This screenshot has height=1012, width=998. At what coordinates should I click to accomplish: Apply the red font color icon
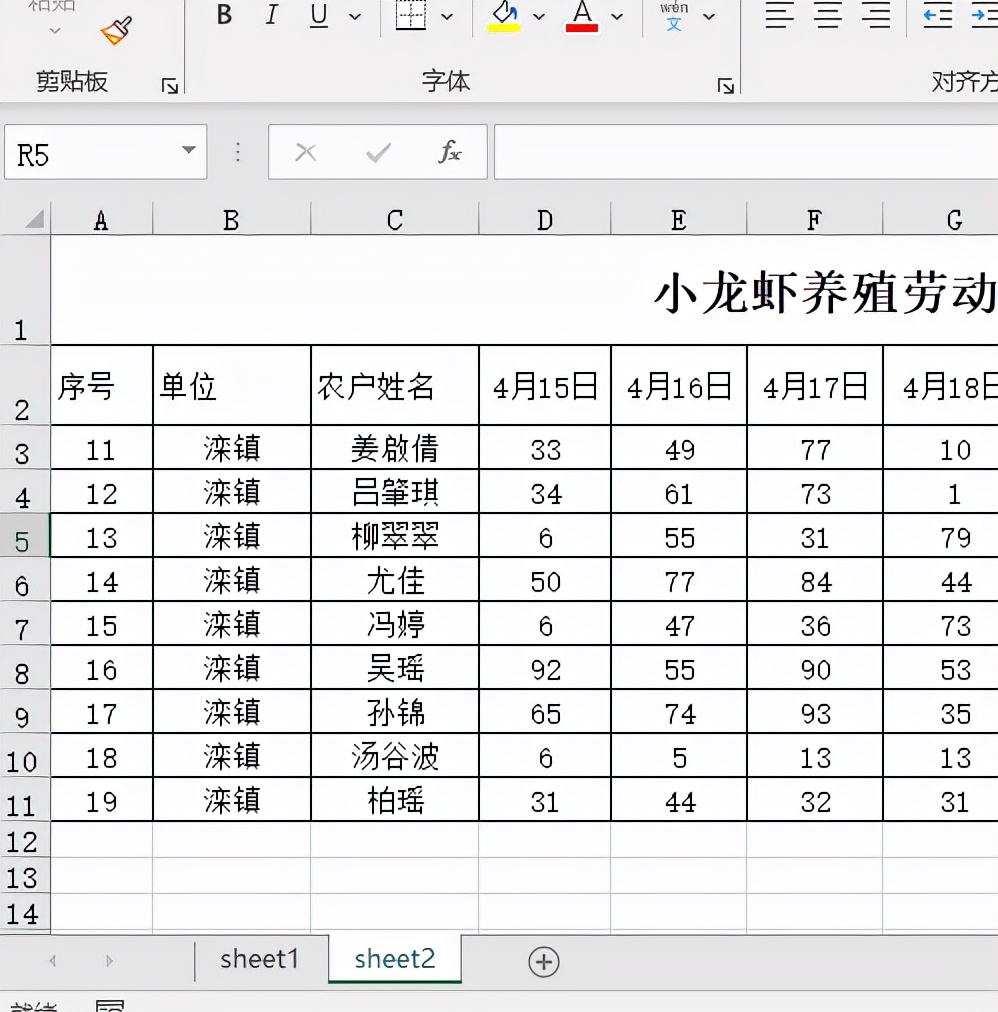click(x=582, y=15)
